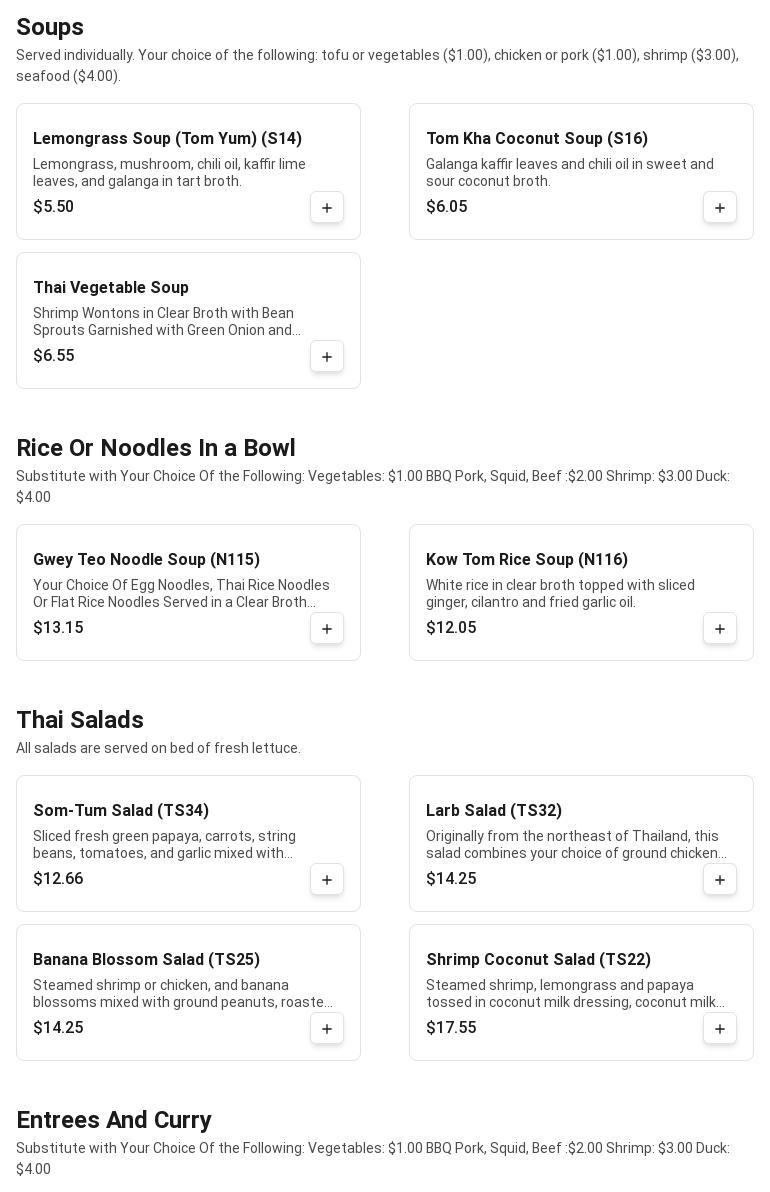This screenshot has width=770, height=1192.
Task: Open Tom Kha Coconut Soup (S16) details
Action: click(x=537, y=139)
